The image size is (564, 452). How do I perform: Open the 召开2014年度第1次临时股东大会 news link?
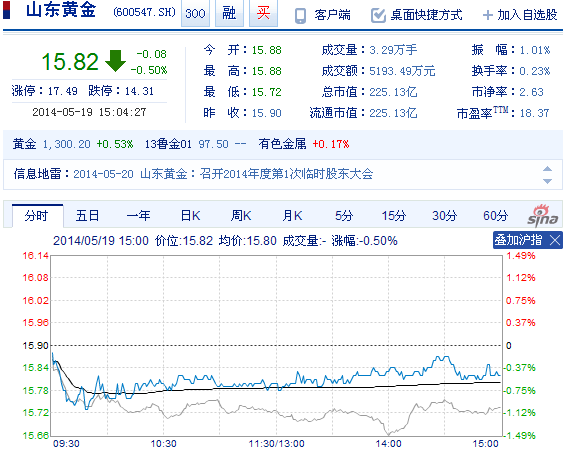[x=286, y=174]
